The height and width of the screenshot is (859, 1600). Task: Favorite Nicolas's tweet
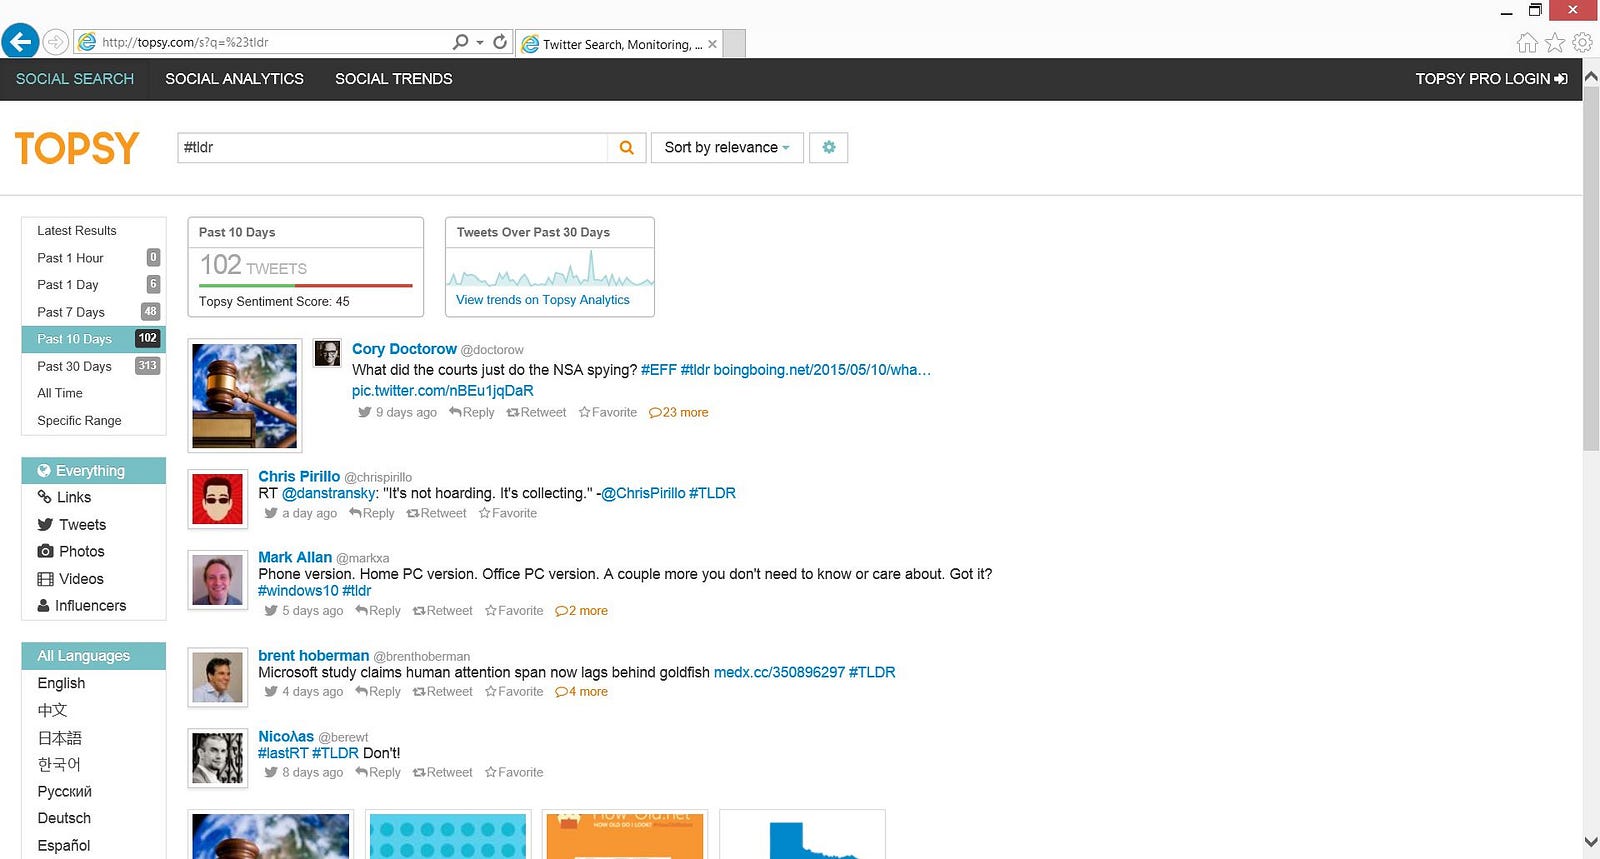(514, 773)
